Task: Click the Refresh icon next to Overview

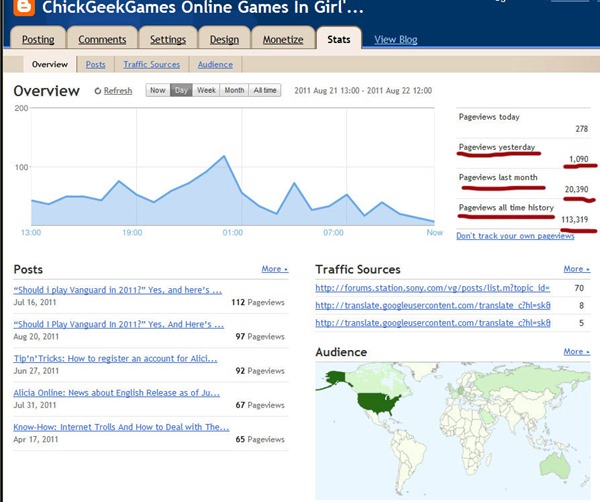Action: point(98,91)
